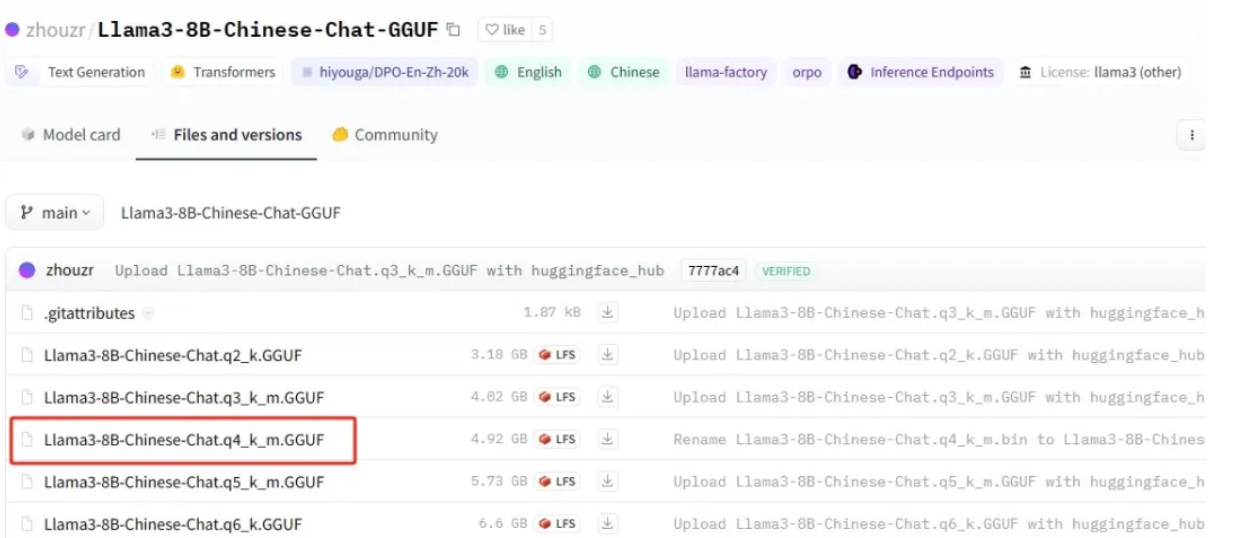Select the Chinese language tag

coord(624,72)
